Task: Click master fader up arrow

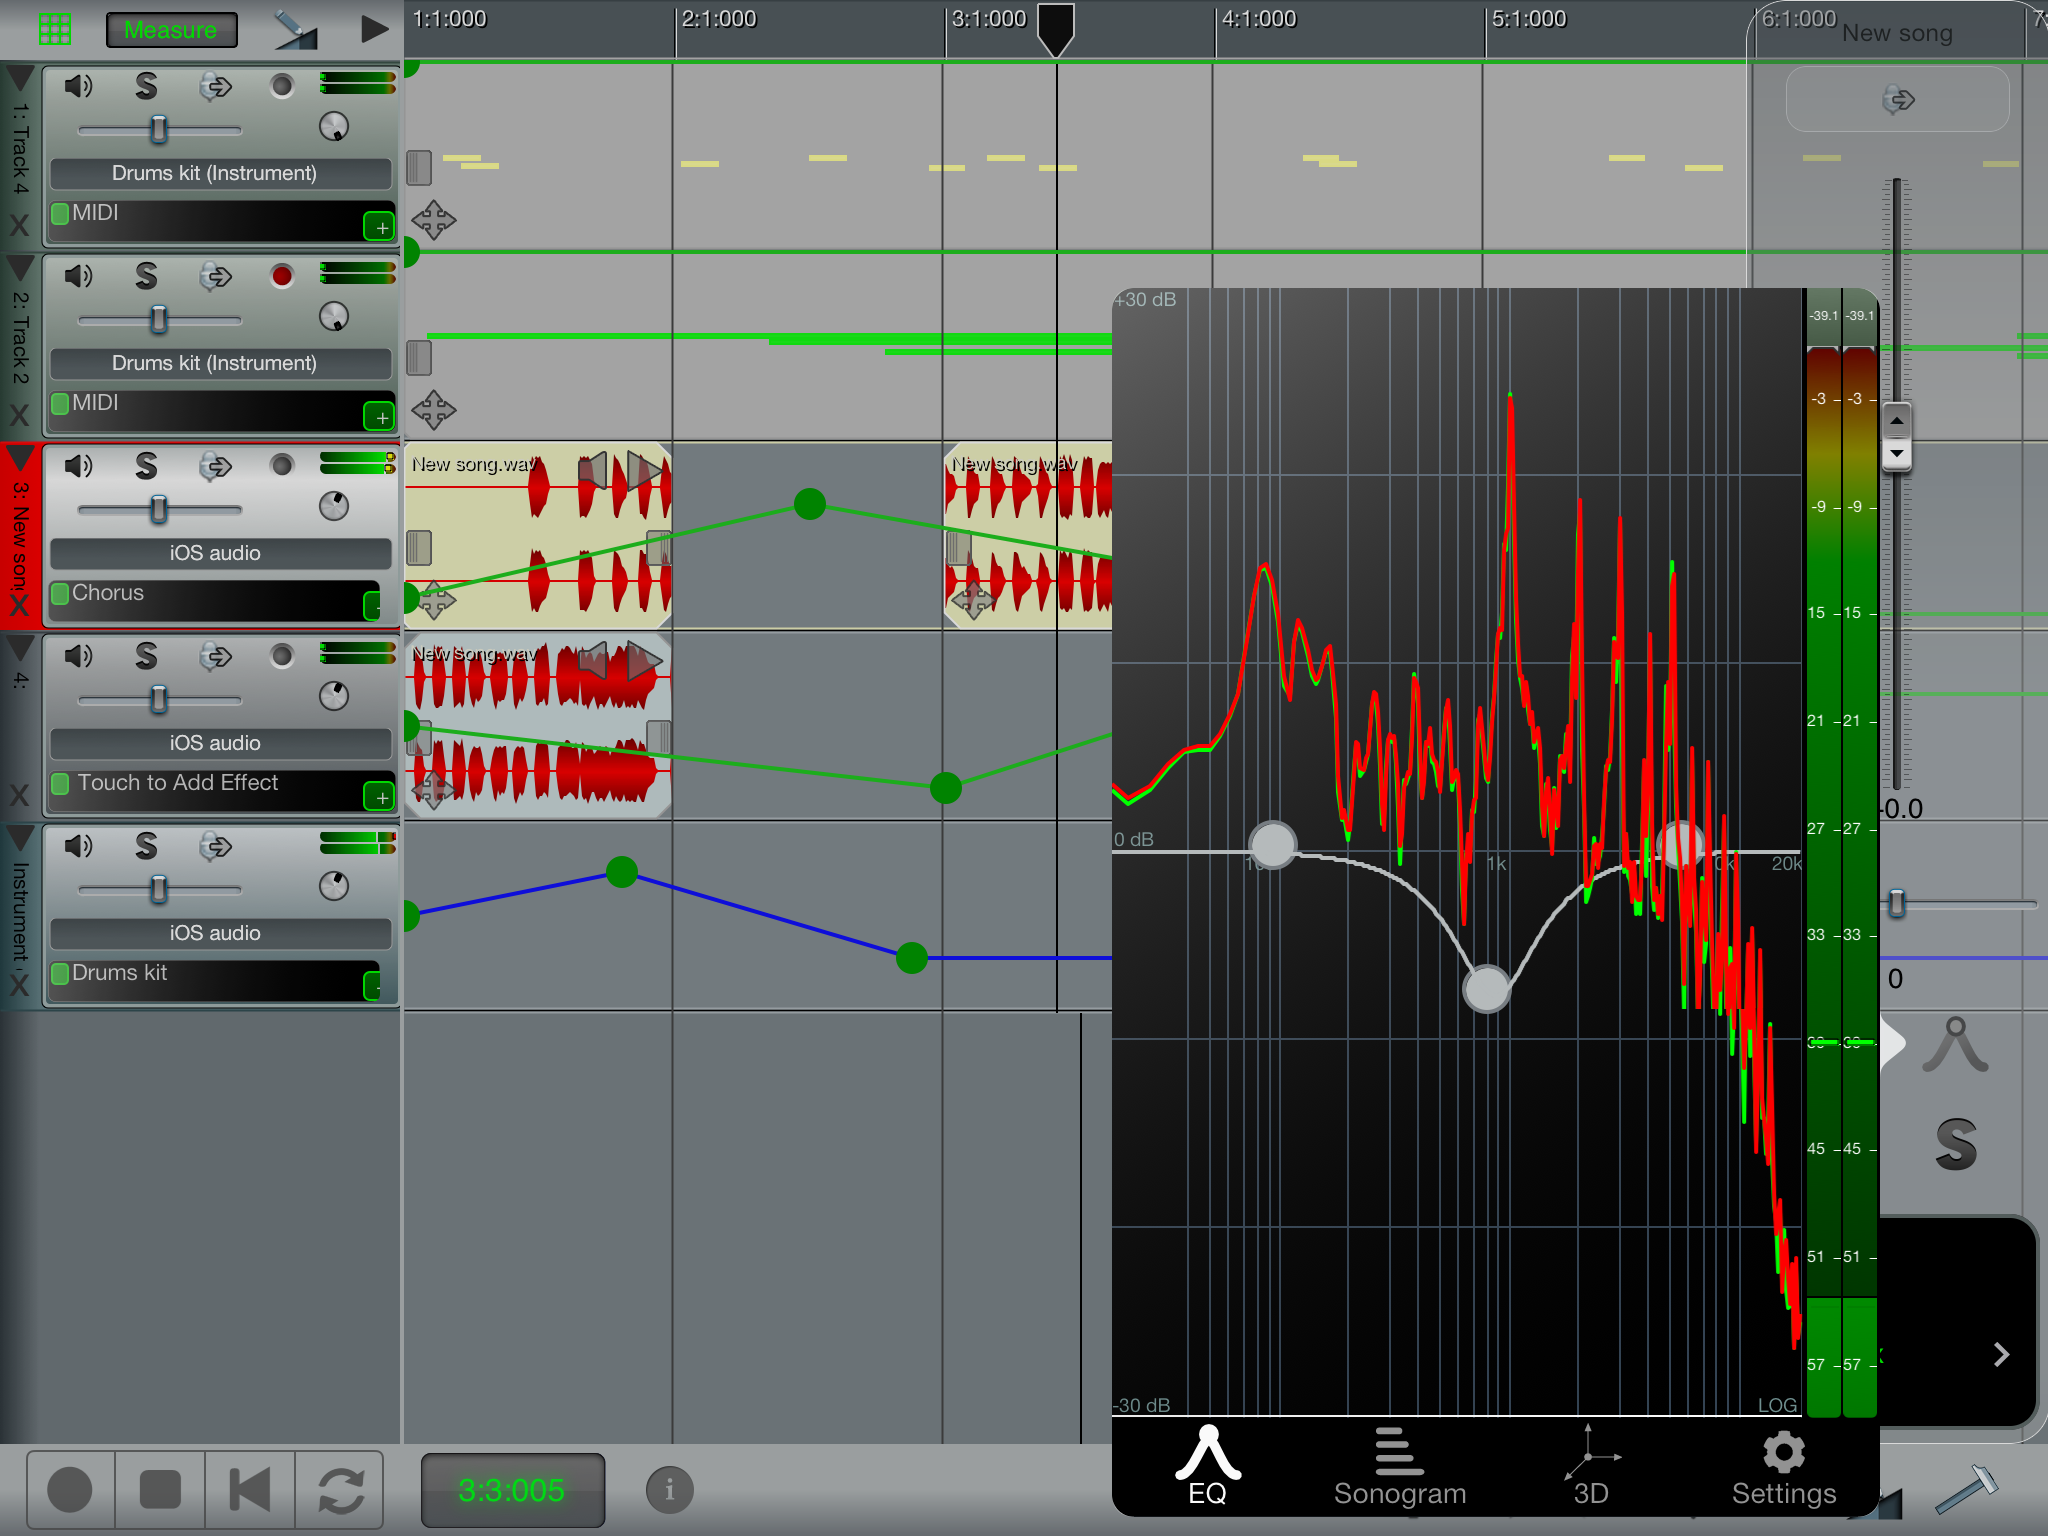Action: click(x=1897, y=420)
